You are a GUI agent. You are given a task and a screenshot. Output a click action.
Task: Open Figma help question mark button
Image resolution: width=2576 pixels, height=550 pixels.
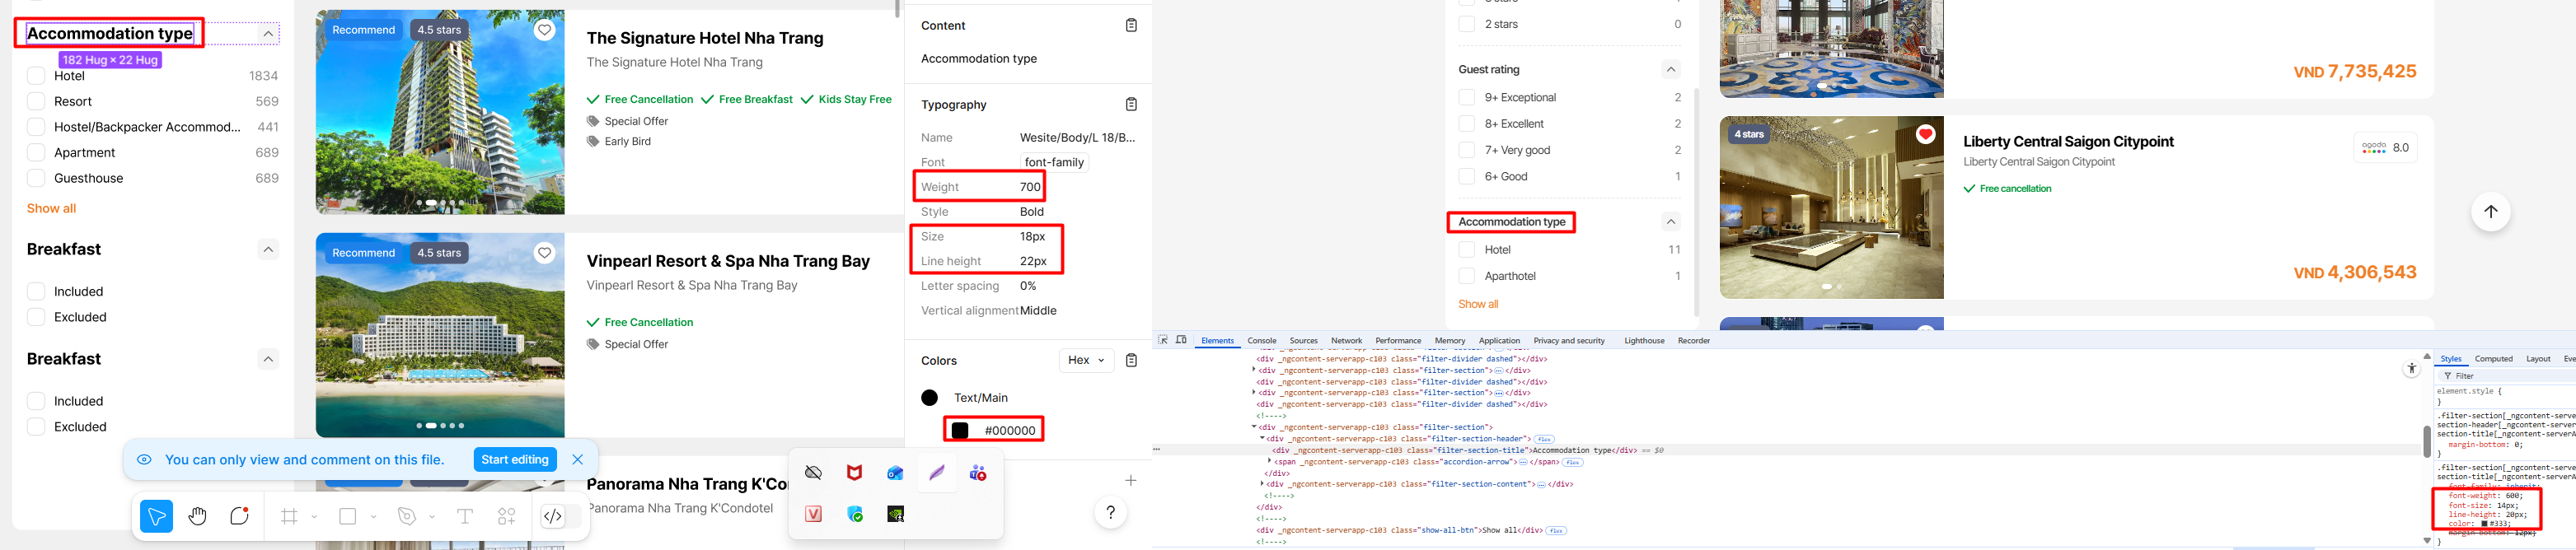pos(1110,513)
